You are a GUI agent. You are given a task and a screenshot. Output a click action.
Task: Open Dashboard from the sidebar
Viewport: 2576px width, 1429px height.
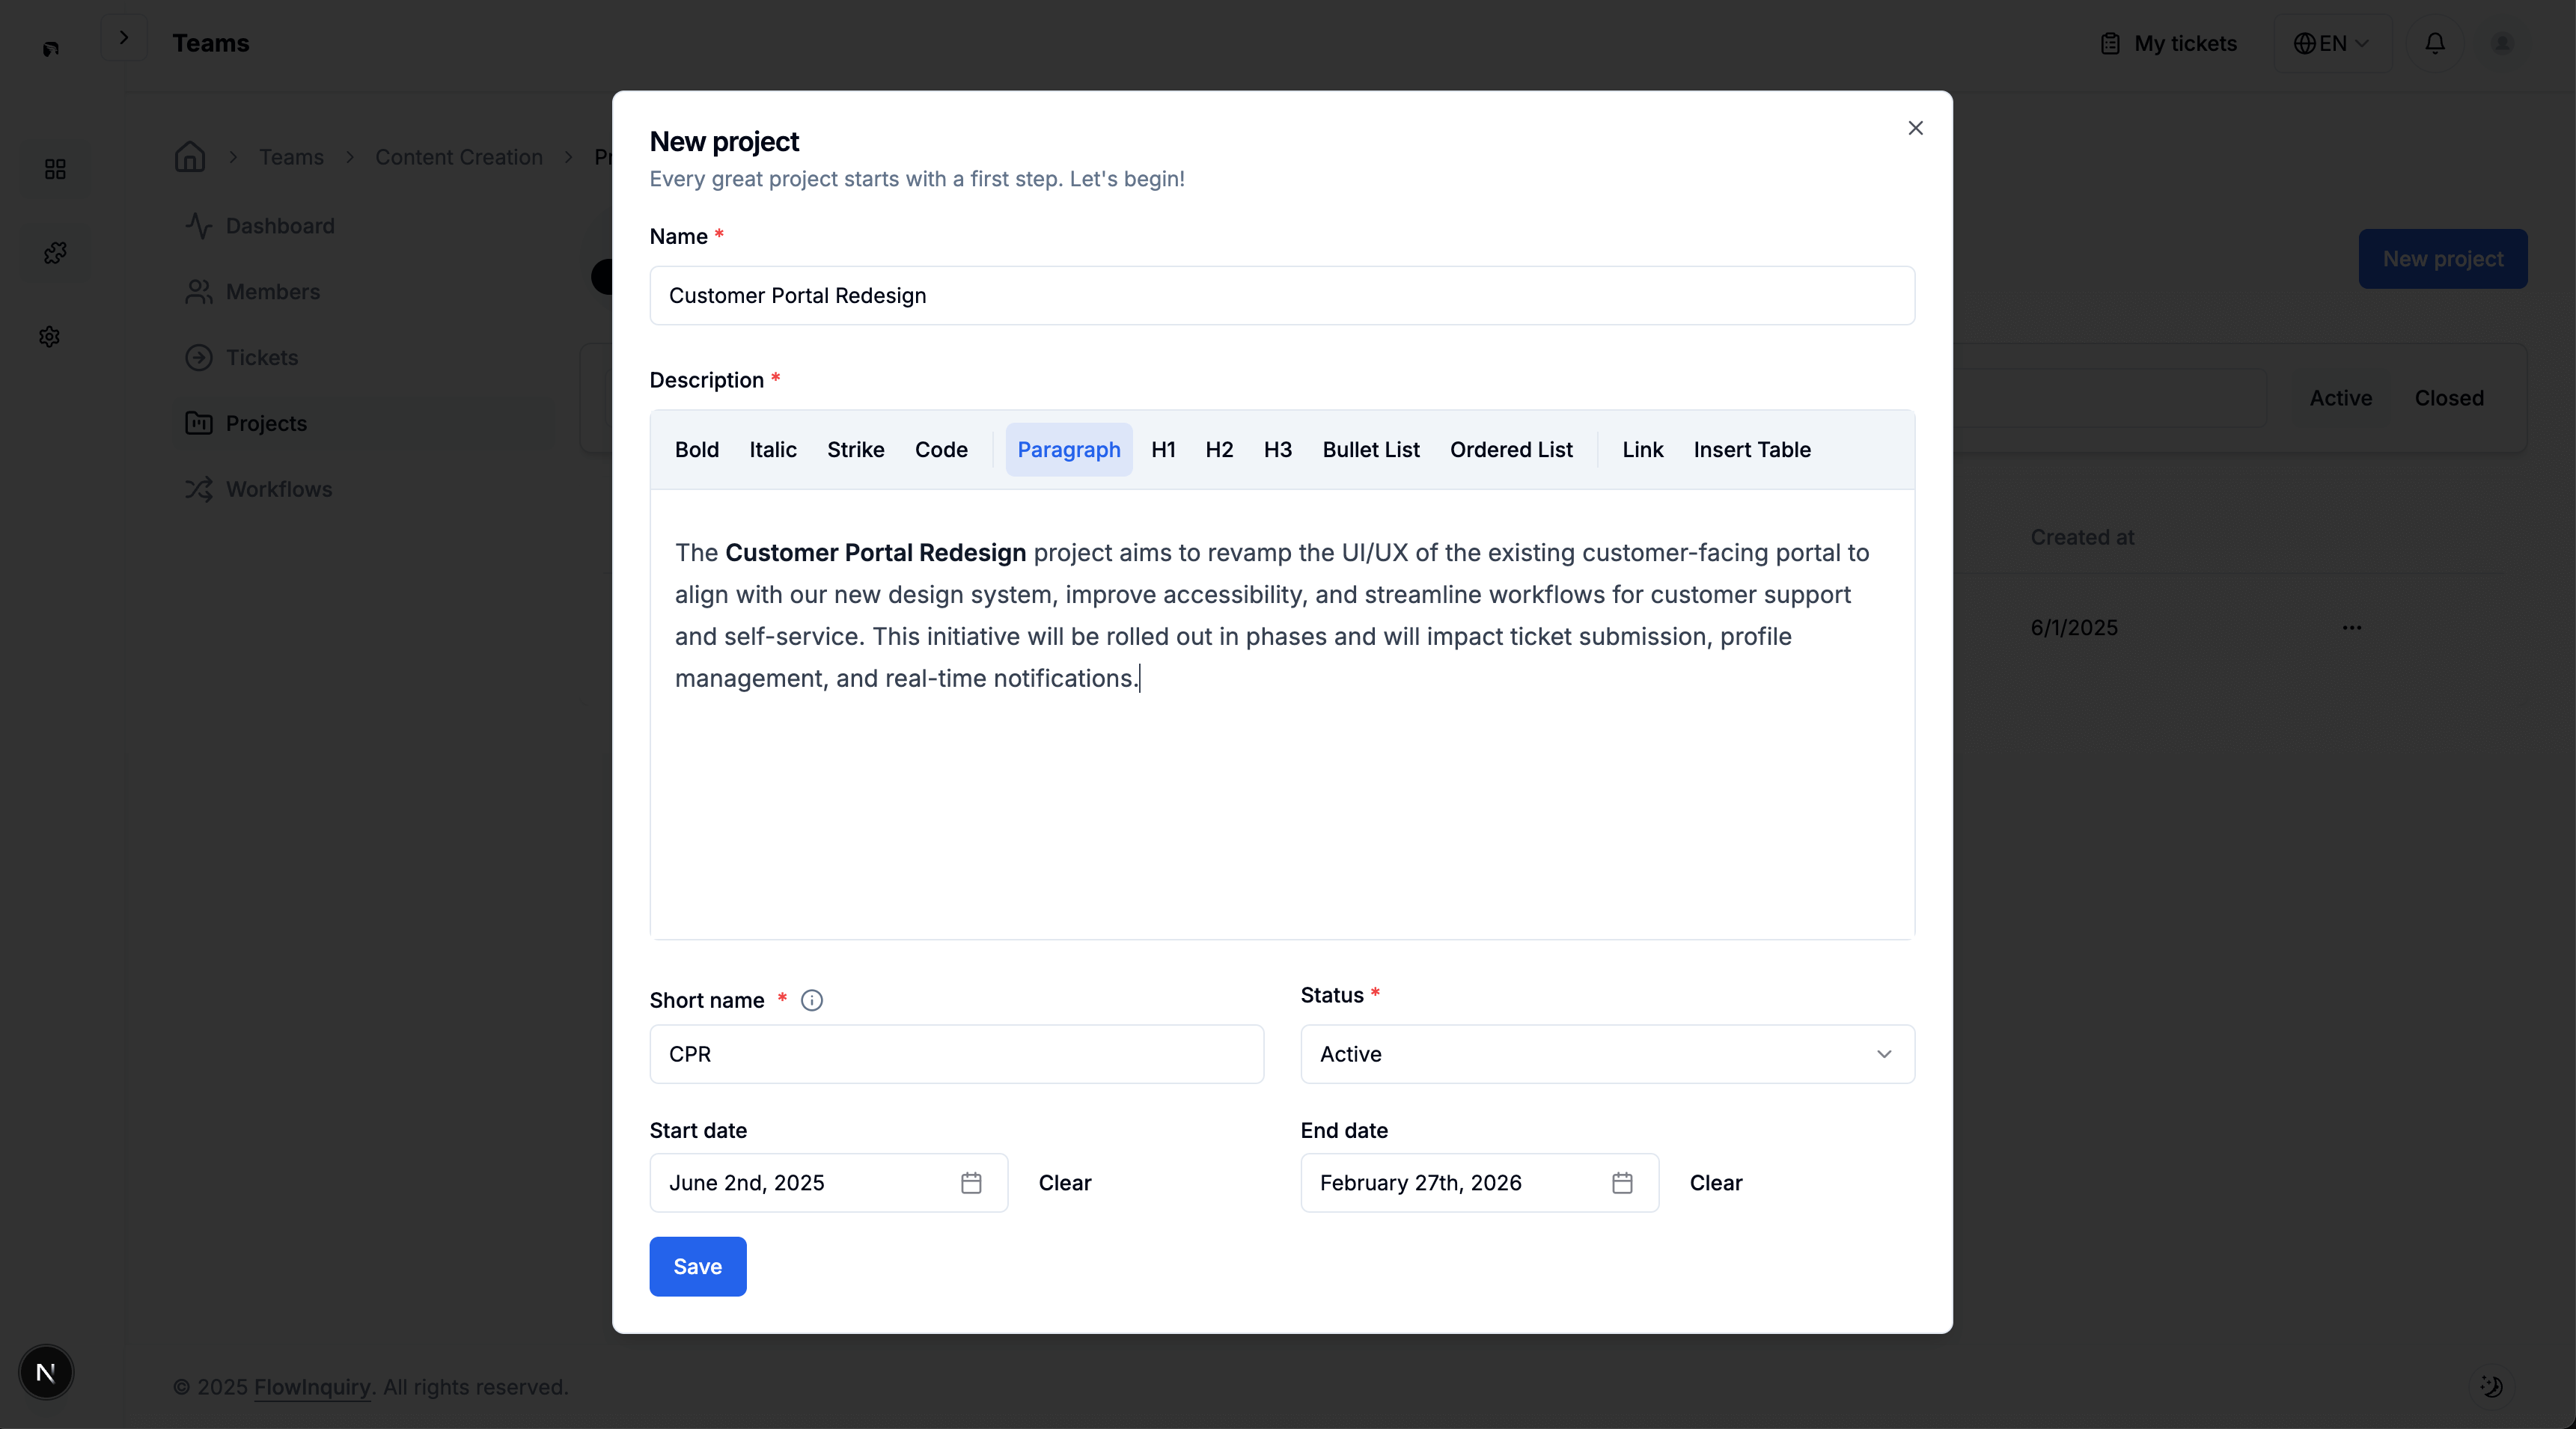pyautogui.click(x=281, y=225)
